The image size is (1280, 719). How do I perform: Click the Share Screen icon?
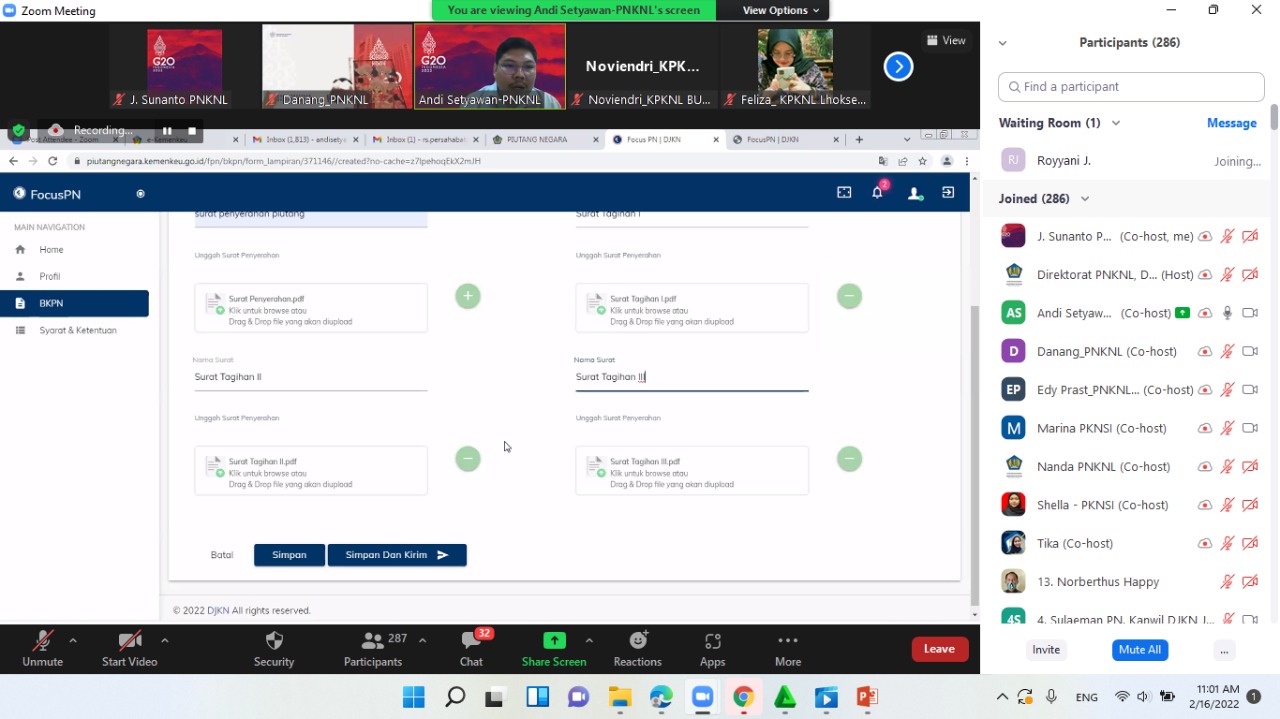[554, 641]
